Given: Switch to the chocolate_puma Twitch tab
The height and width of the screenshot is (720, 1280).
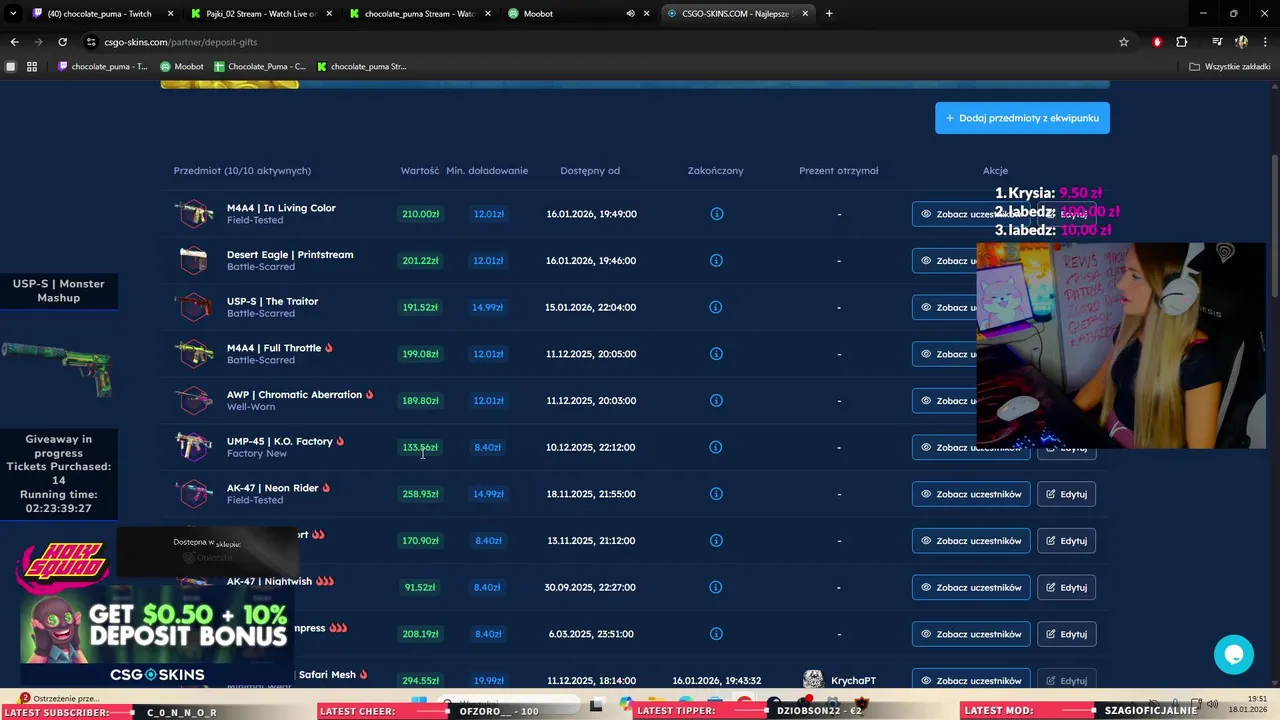Looking at the screenshot, I should (100, 14).
